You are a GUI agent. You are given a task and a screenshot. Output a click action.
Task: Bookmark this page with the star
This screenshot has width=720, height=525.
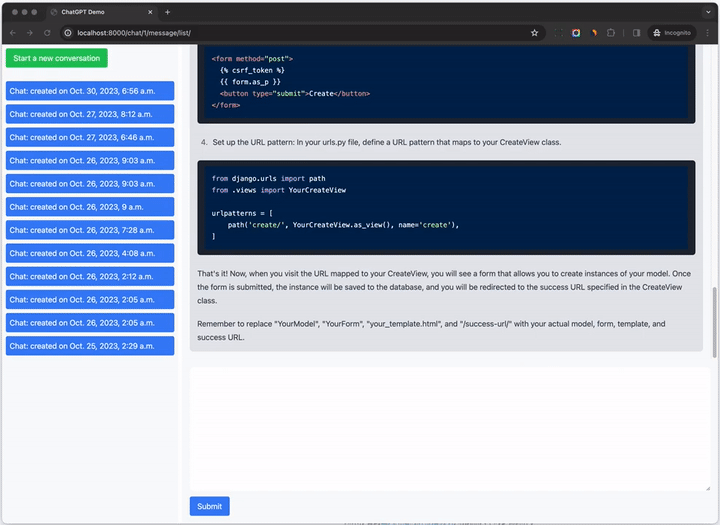534,33
